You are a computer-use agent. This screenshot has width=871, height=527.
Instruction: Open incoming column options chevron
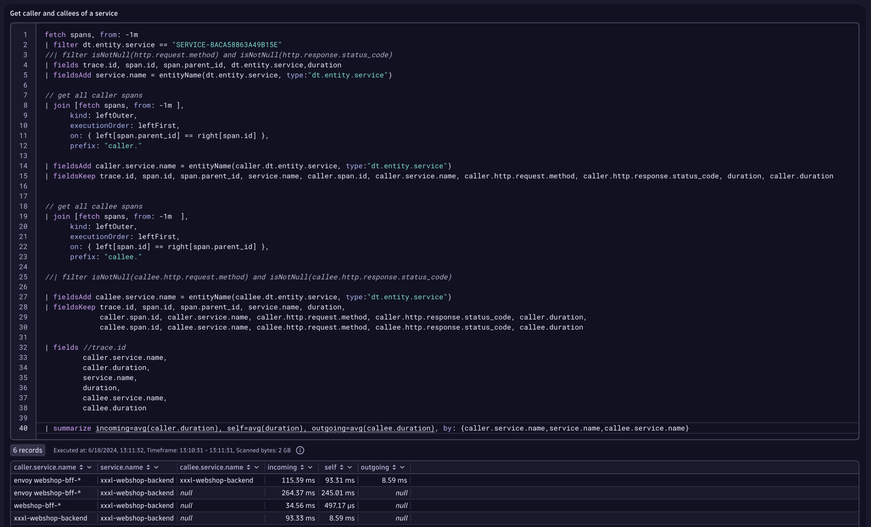click(310, 468)
